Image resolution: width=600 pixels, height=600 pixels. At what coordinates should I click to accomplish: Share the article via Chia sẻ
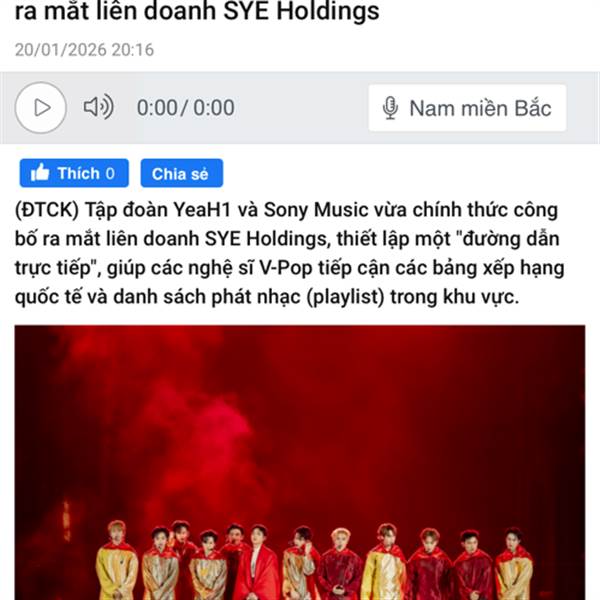(x=182, y=173)
